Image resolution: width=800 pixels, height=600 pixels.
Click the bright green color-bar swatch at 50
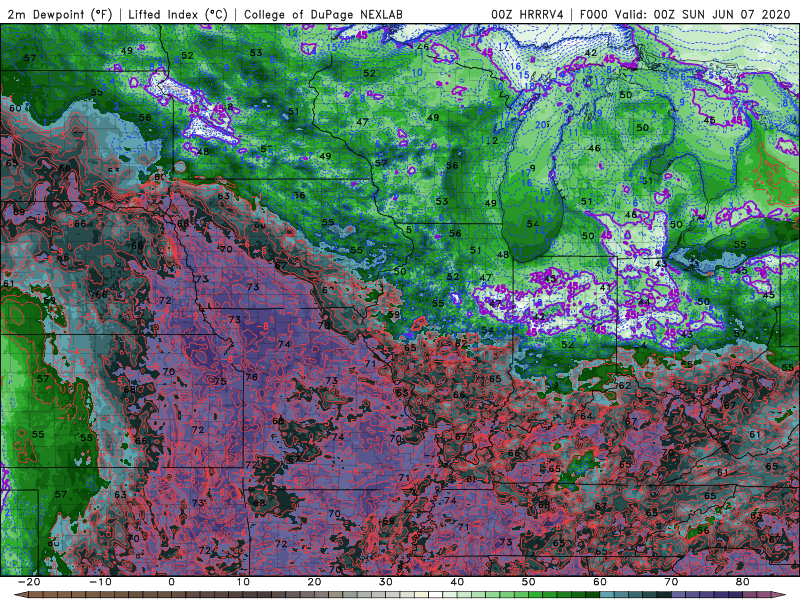(535, 594)
